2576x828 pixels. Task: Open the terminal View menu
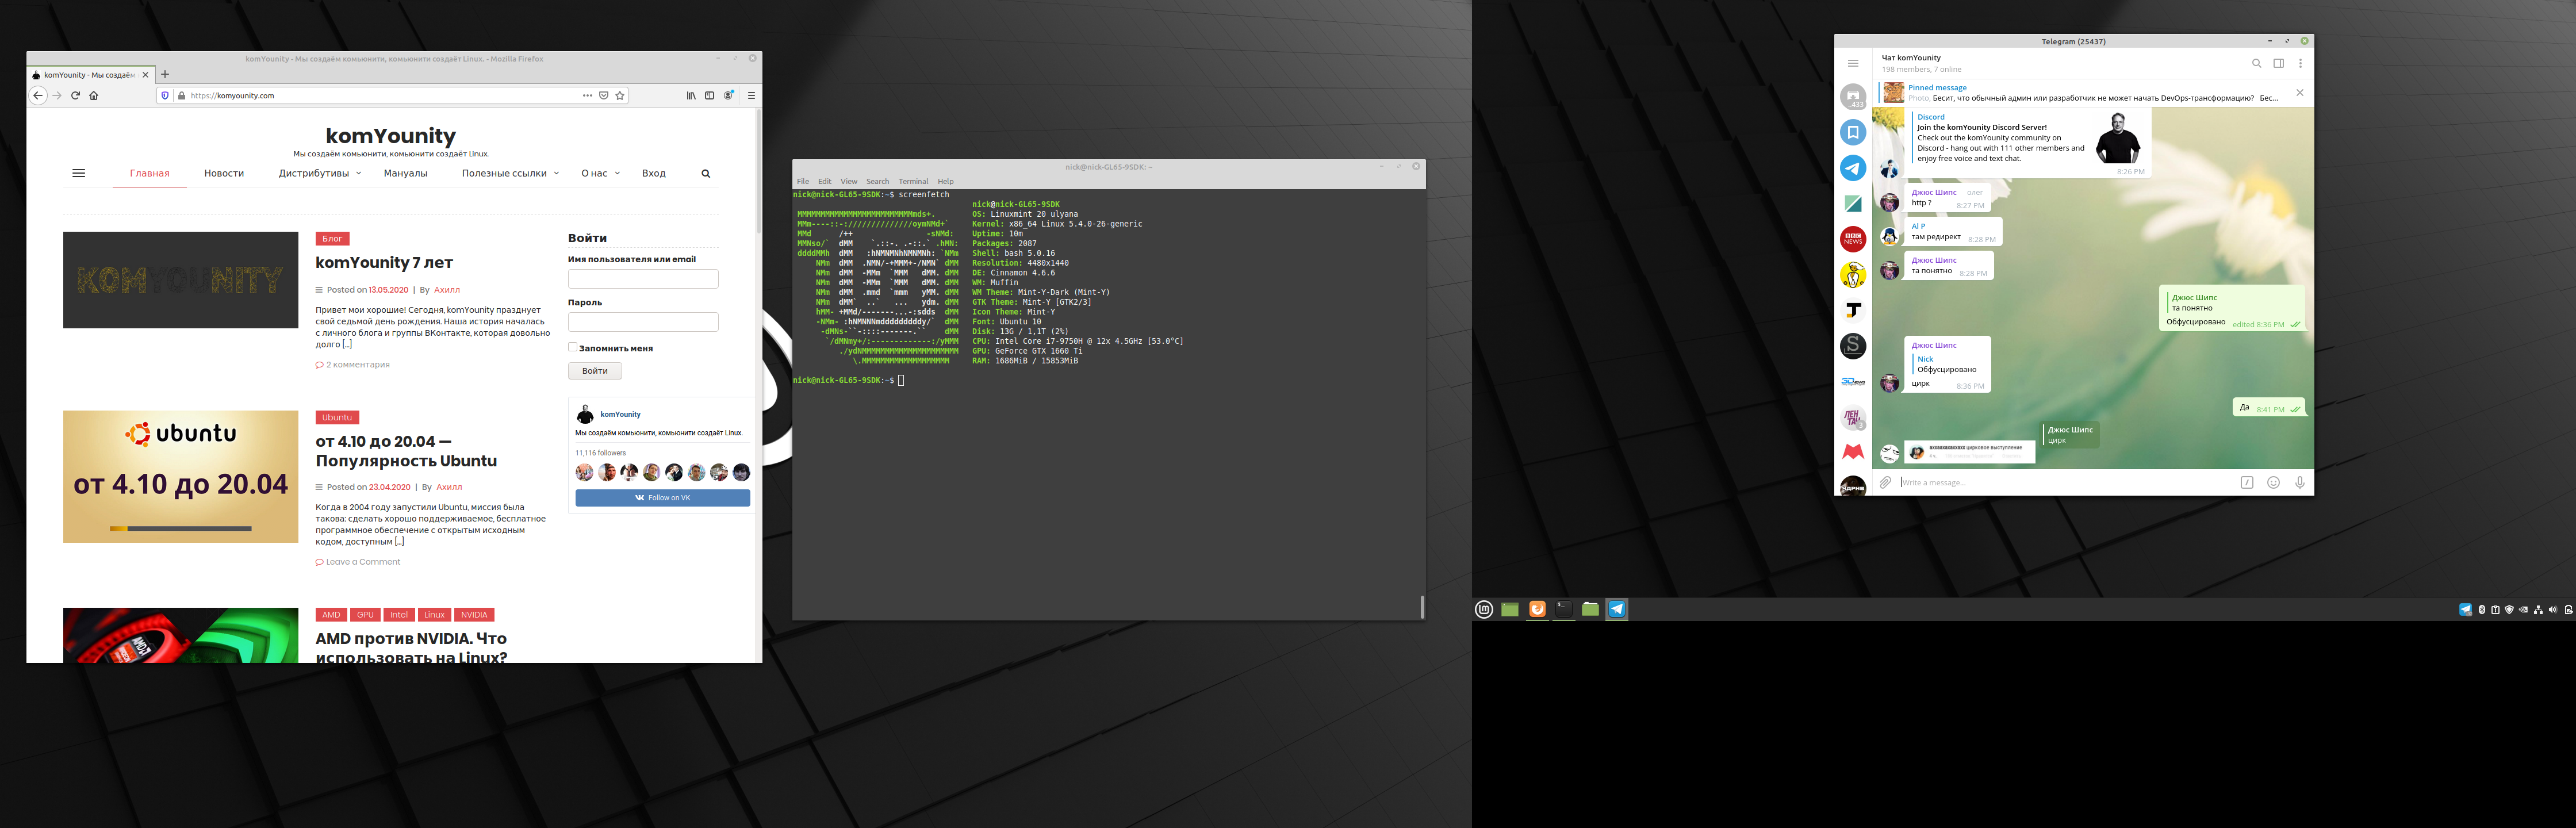tap(849, 182)
